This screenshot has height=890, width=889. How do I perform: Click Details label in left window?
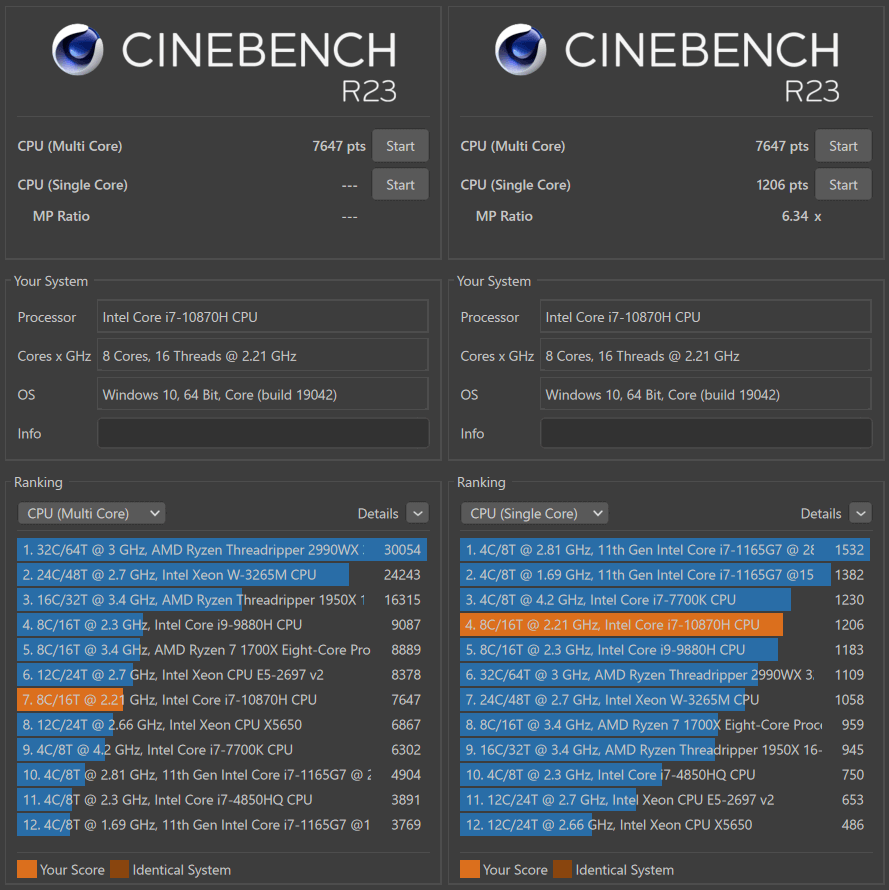click(x=378, y=513)
